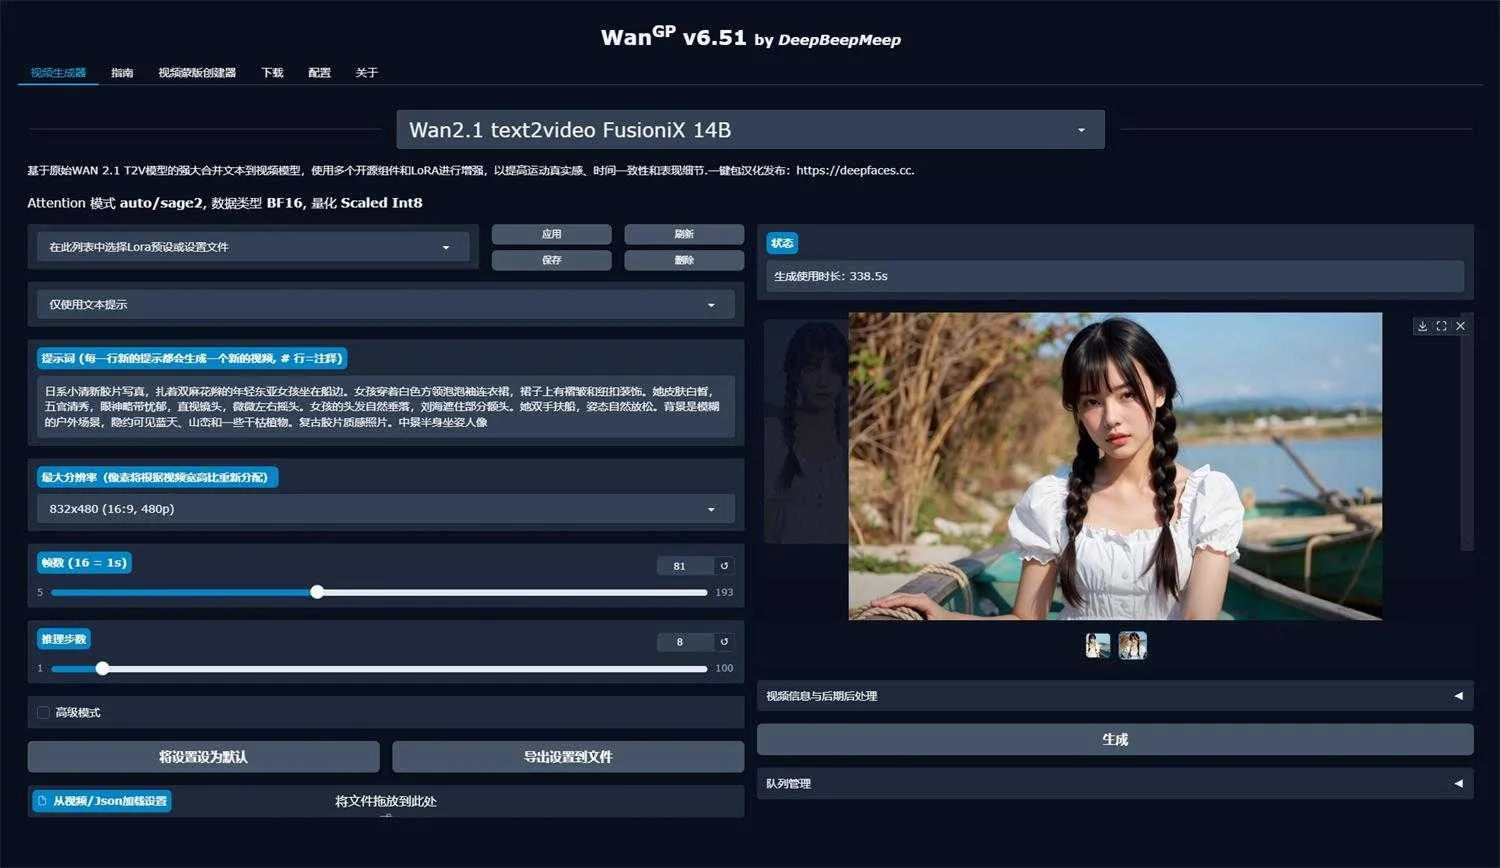
Task: Click the frame count number field showing 81
Action: point(685,566)
